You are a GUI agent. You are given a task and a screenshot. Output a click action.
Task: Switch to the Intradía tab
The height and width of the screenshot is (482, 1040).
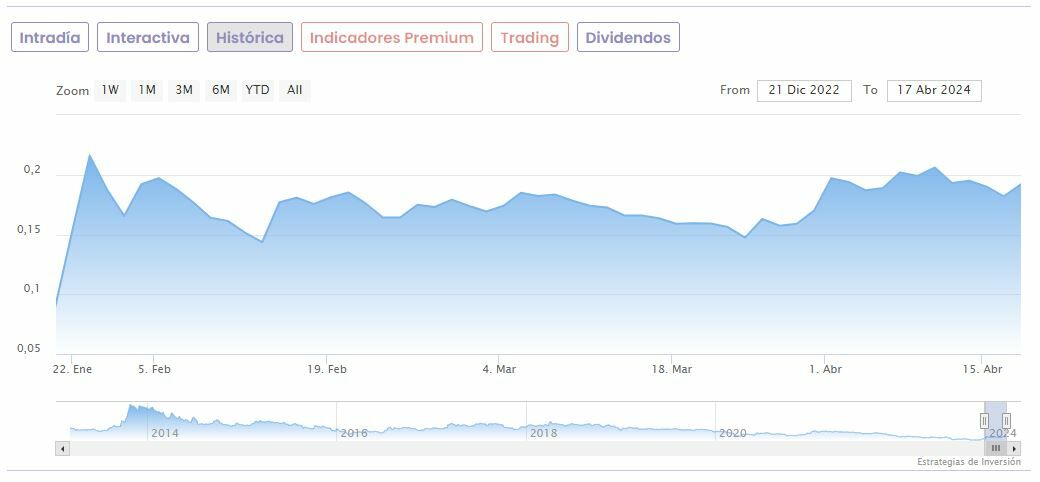(50, 38)
